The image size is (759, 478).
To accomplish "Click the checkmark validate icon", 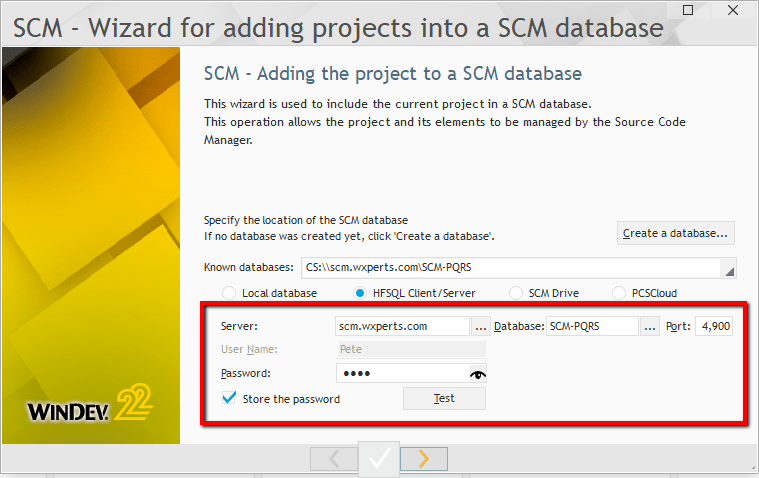I will pyautogui.click(x=379, y=459).
